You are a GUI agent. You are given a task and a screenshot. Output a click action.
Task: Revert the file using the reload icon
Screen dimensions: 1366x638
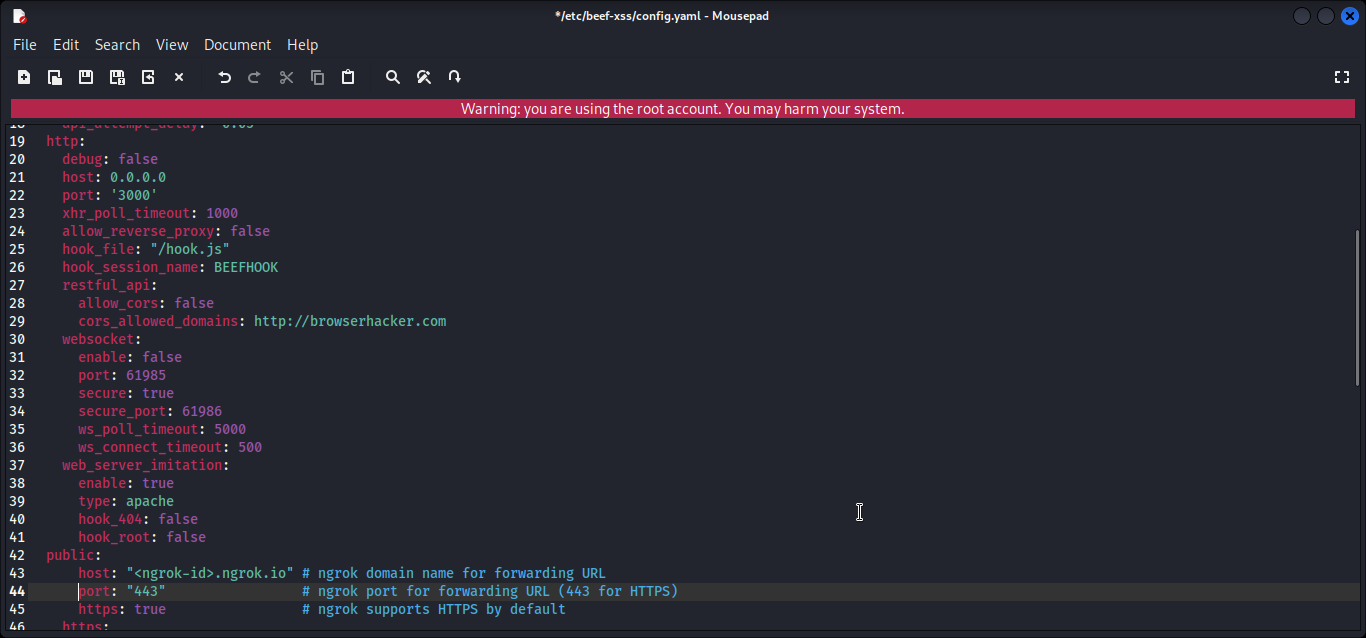pyautogui.click(x=147, y=77)
